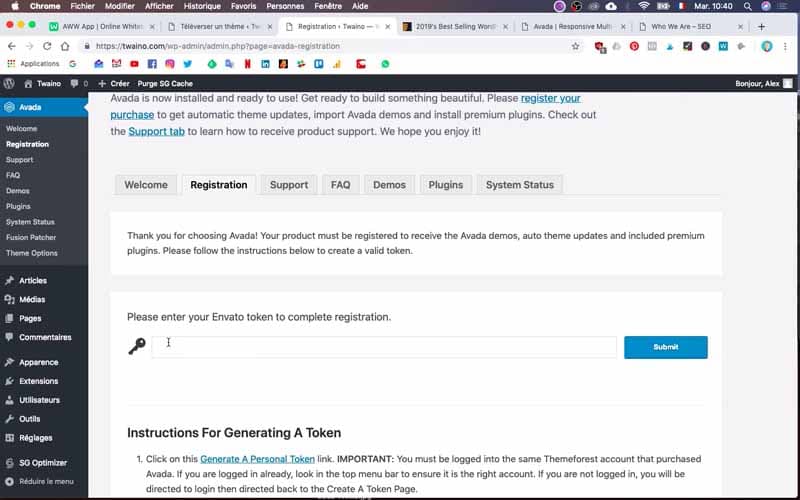The image size is (800, 500).
Task: Open the Apple menu
Action: pos(15,6)
